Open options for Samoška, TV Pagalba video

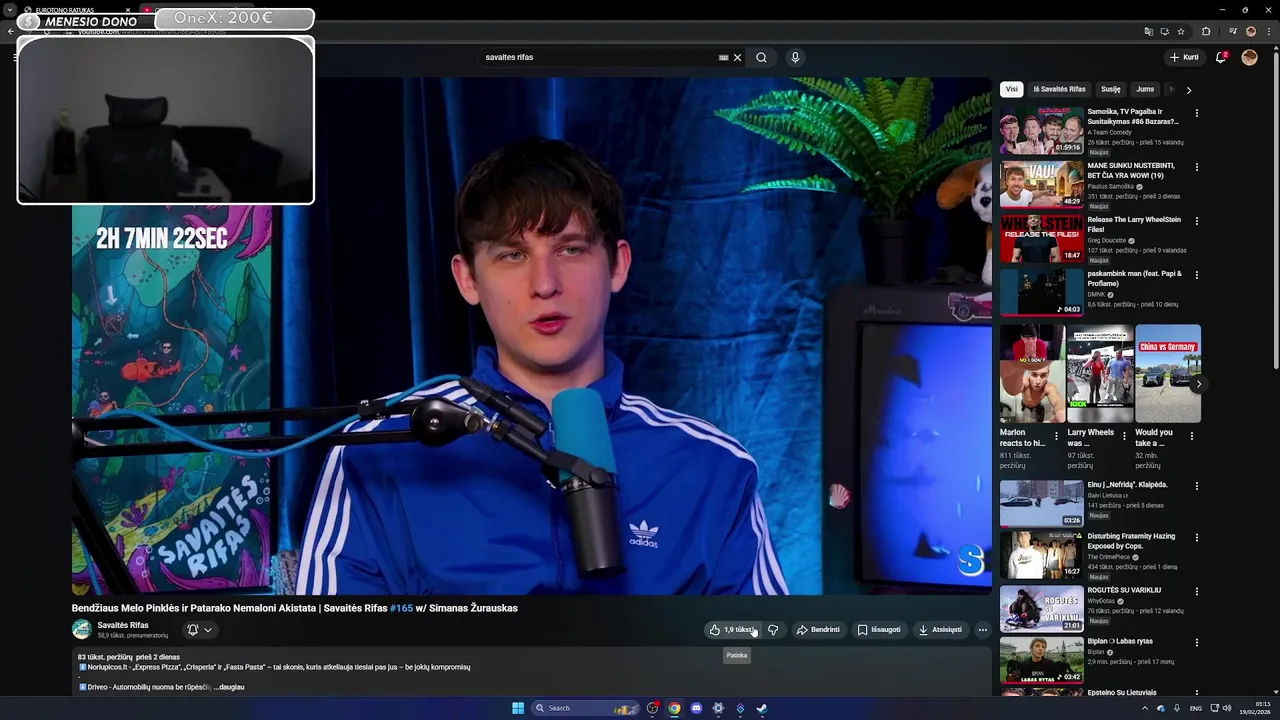pyautogui.click(x=1196, y=113)
